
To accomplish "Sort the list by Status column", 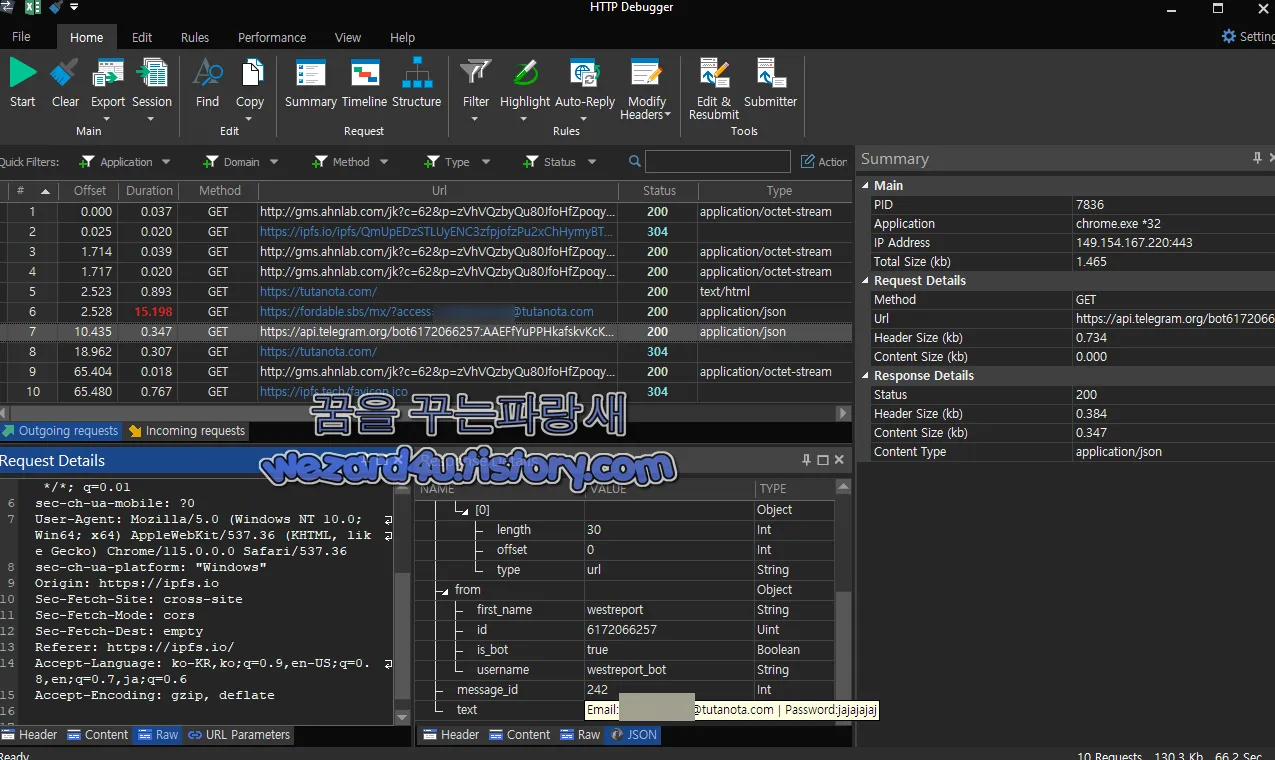I will tap(659, 190).
